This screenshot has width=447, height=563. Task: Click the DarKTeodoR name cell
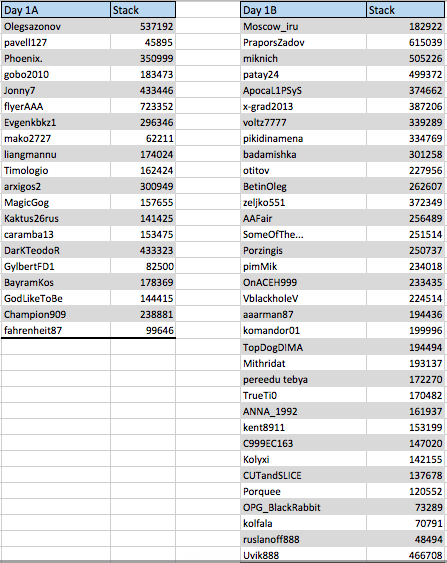(56, 250)
